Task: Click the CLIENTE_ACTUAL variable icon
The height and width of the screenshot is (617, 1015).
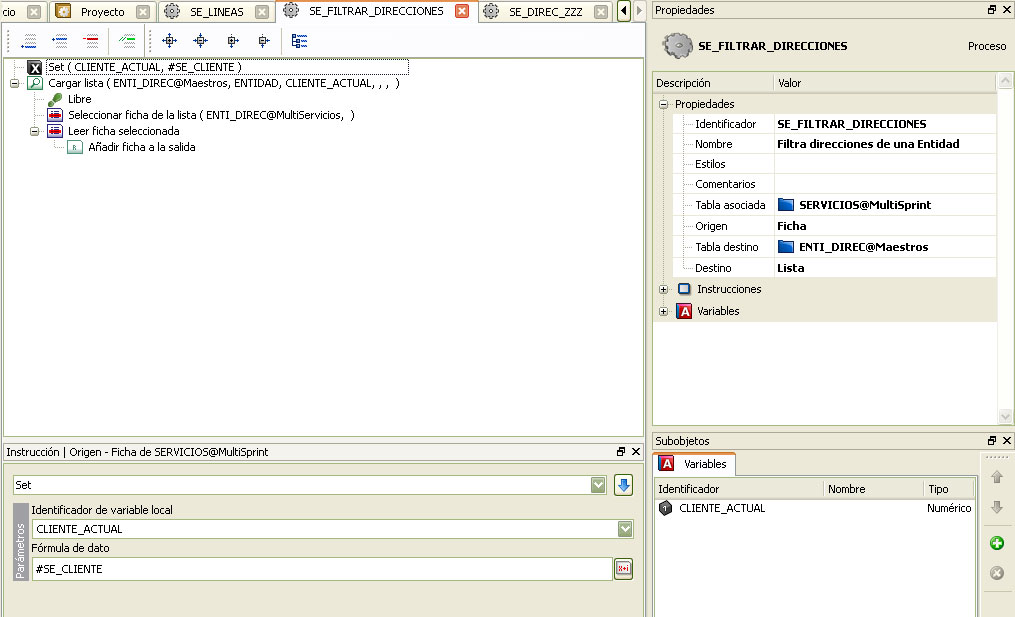Action: click(x=665, y=508)
